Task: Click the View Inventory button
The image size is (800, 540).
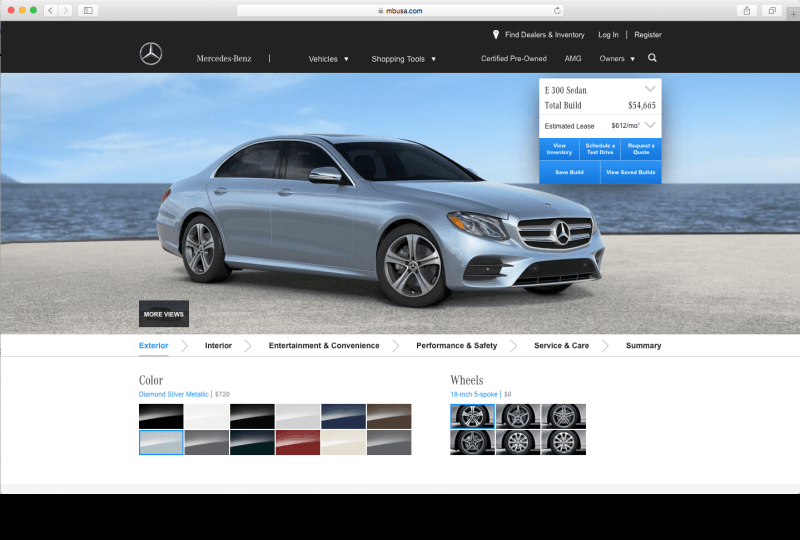Action: tap(559, 149)
